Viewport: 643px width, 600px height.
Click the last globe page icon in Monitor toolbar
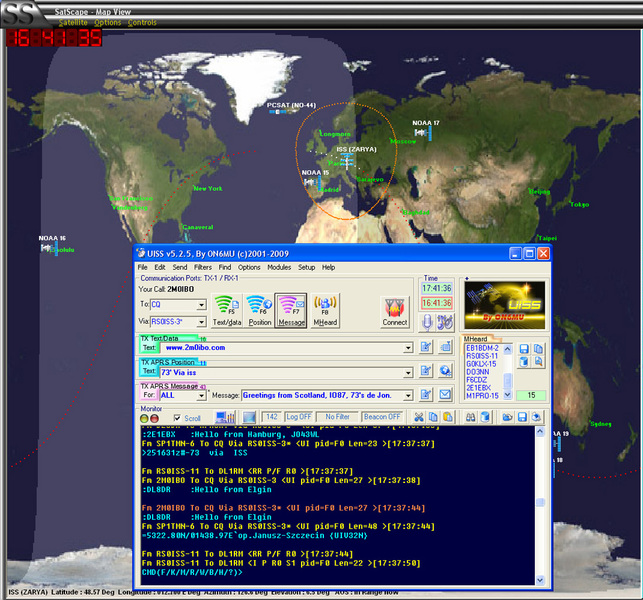(x=536, y=417)
